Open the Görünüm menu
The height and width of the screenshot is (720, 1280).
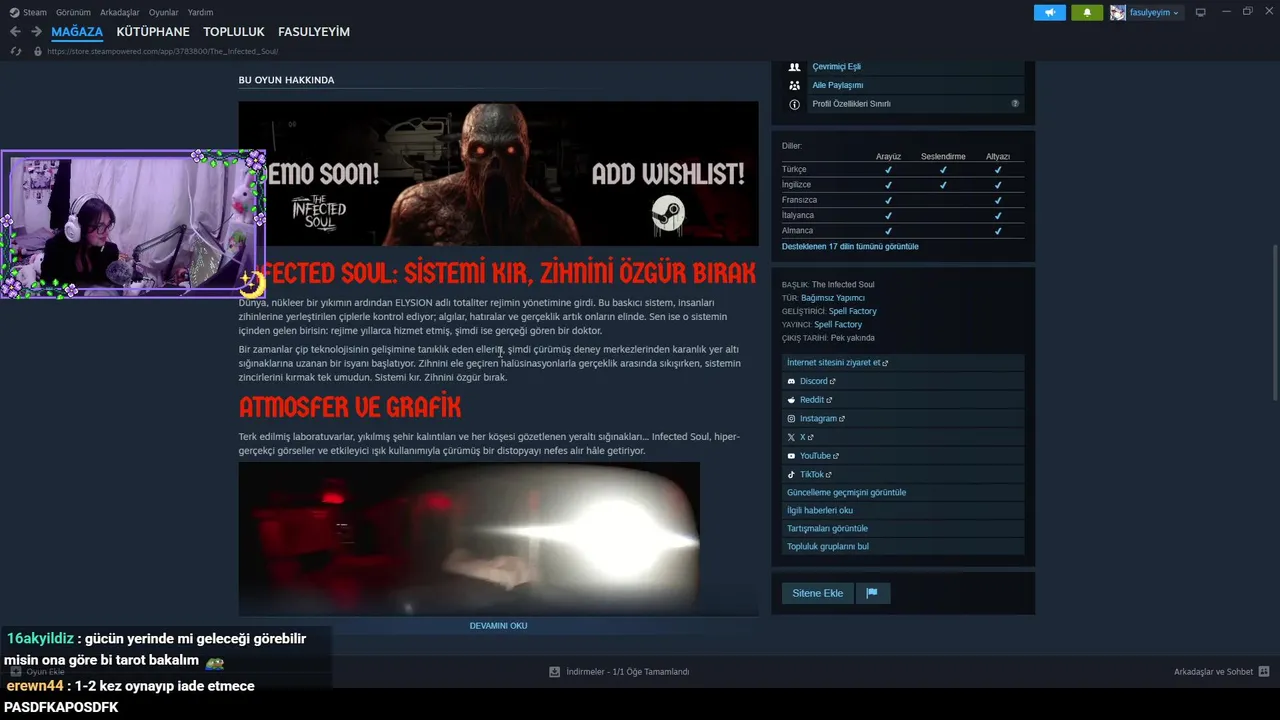click(73, 13)
